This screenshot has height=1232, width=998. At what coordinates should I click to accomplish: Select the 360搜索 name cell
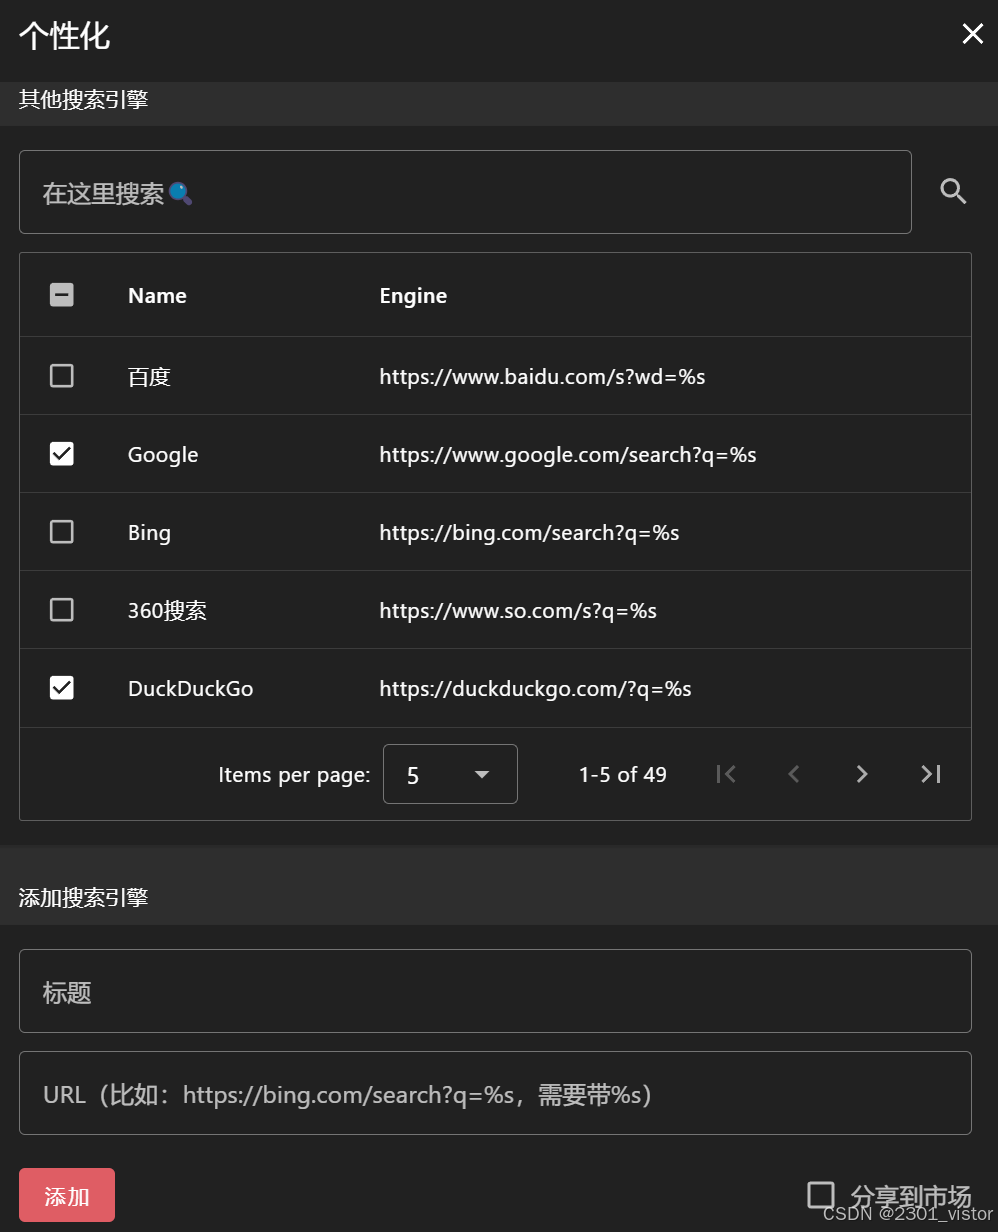[167, 611]
